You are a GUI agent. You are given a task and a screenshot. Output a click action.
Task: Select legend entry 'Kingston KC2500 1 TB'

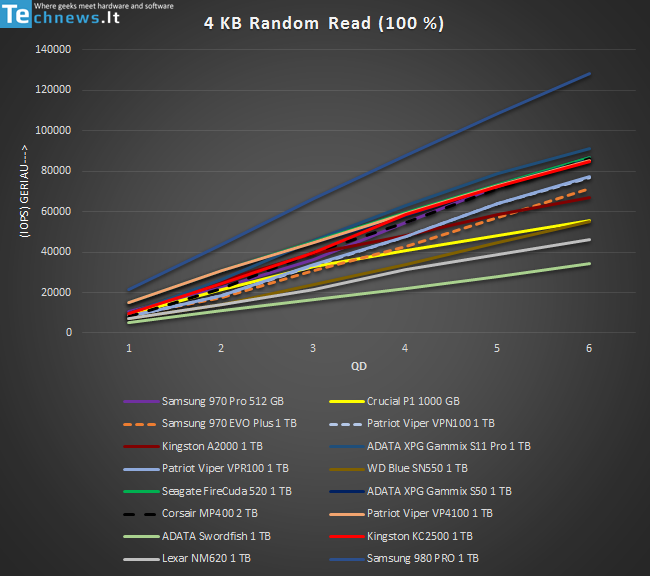[x=401, y=536]
